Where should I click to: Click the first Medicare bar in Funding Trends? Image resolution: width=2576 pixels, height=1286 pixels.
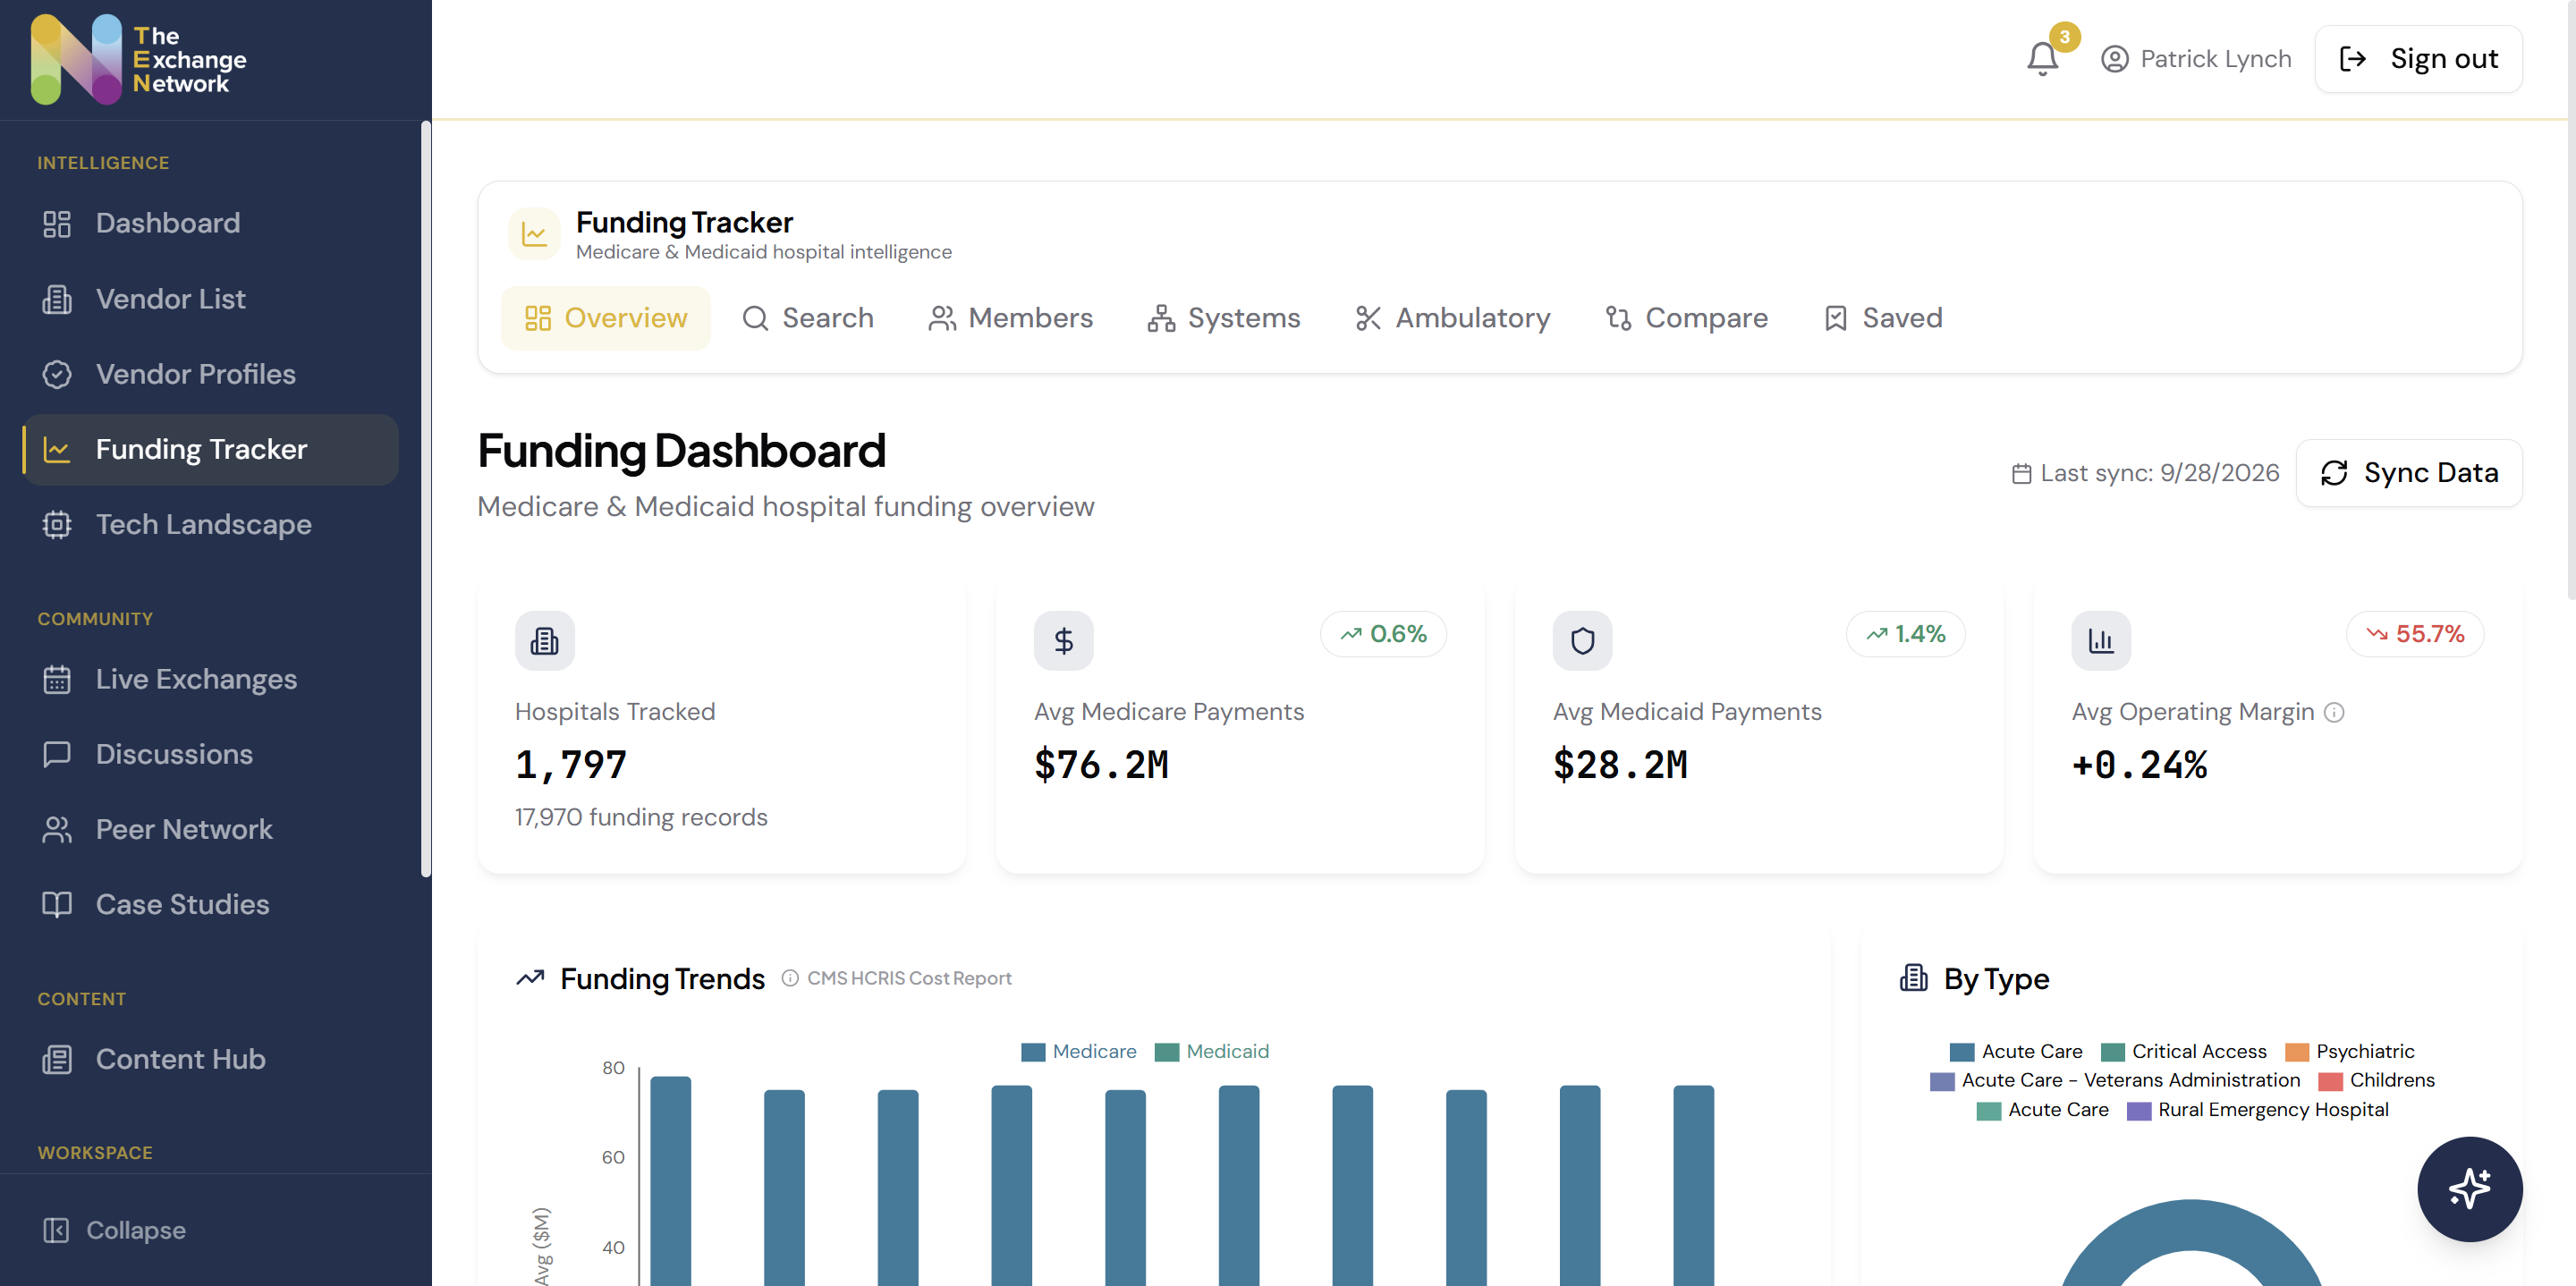pos(670,1180)
